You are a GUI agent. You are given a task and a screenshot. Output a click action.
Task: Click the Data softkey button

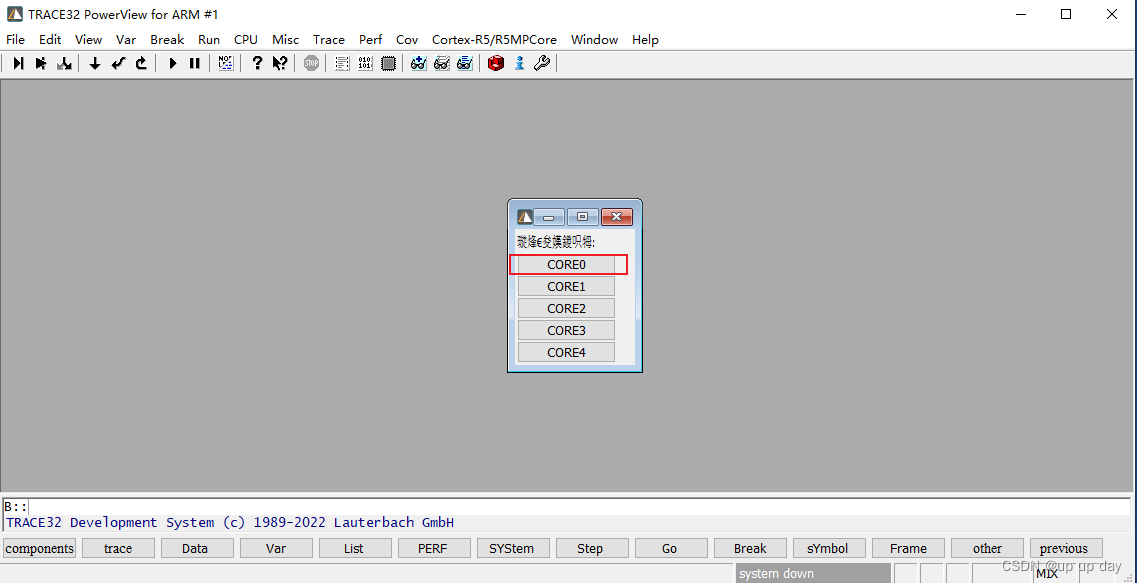197,548
